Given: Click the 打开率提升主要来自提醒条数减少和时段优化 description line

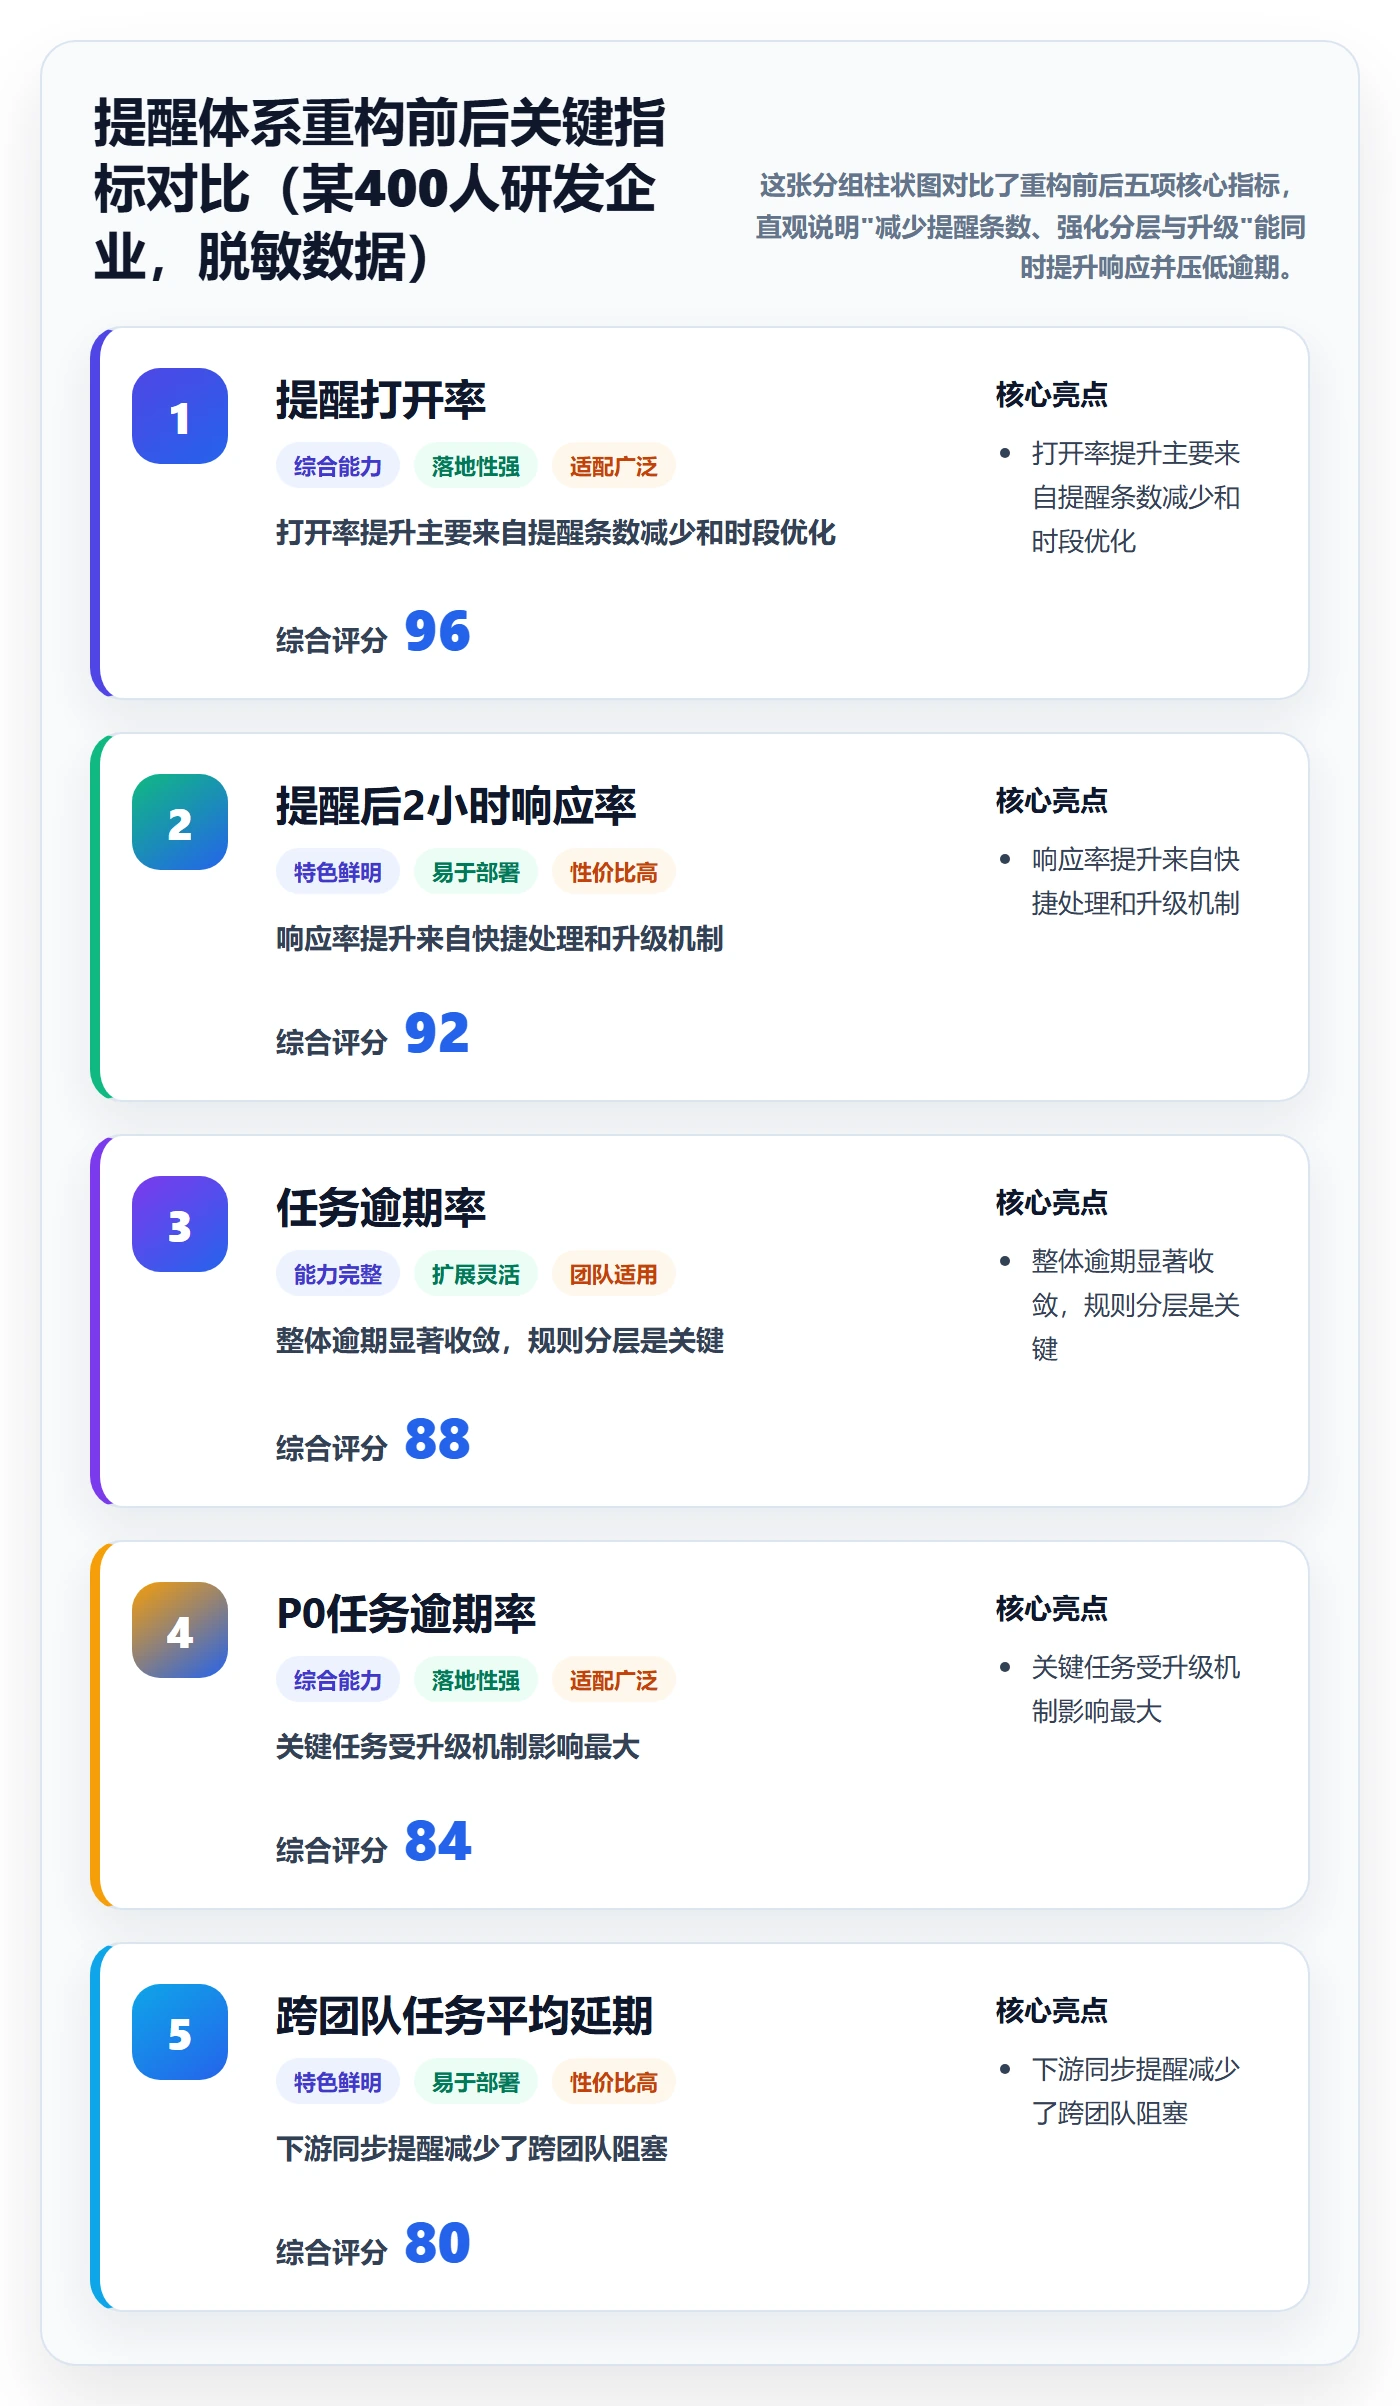Looking at the screenshot, I should [x=556, y=533].
